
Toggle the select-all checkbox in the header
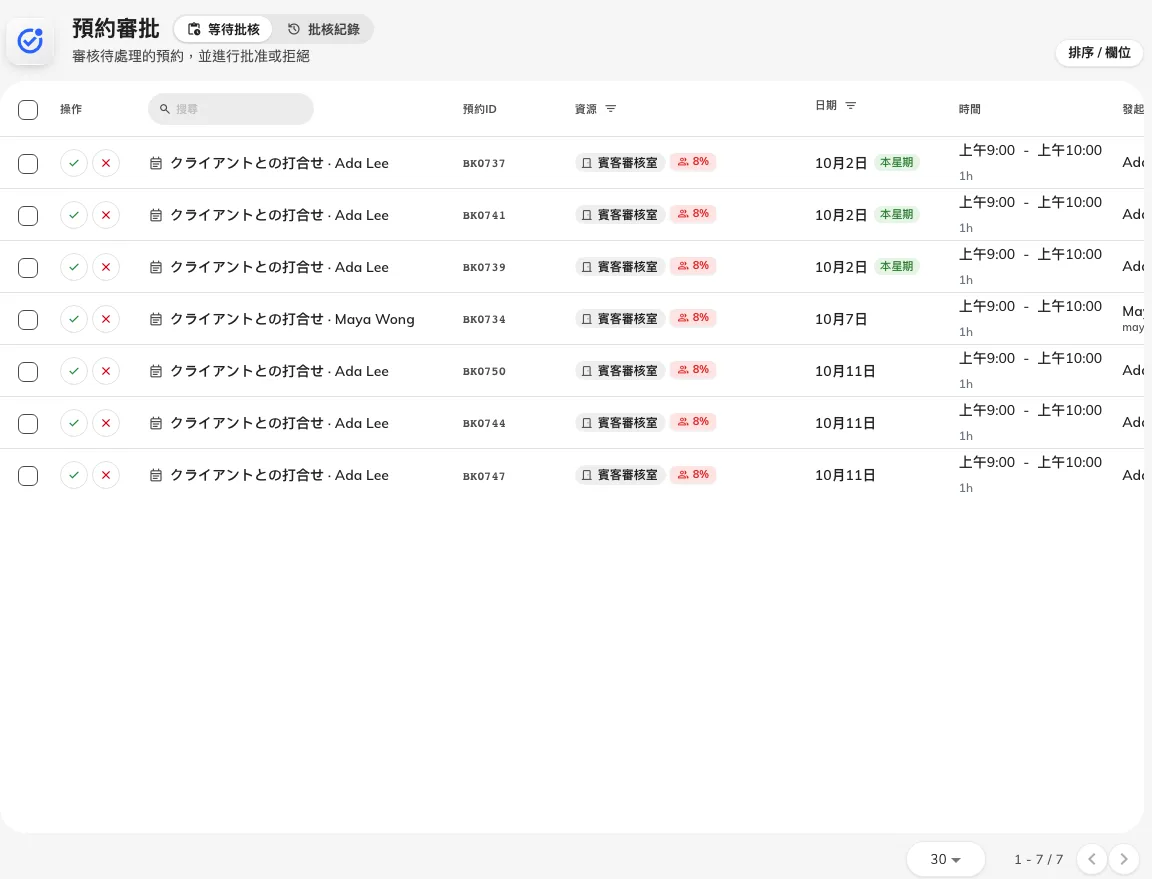coord(28,110)
